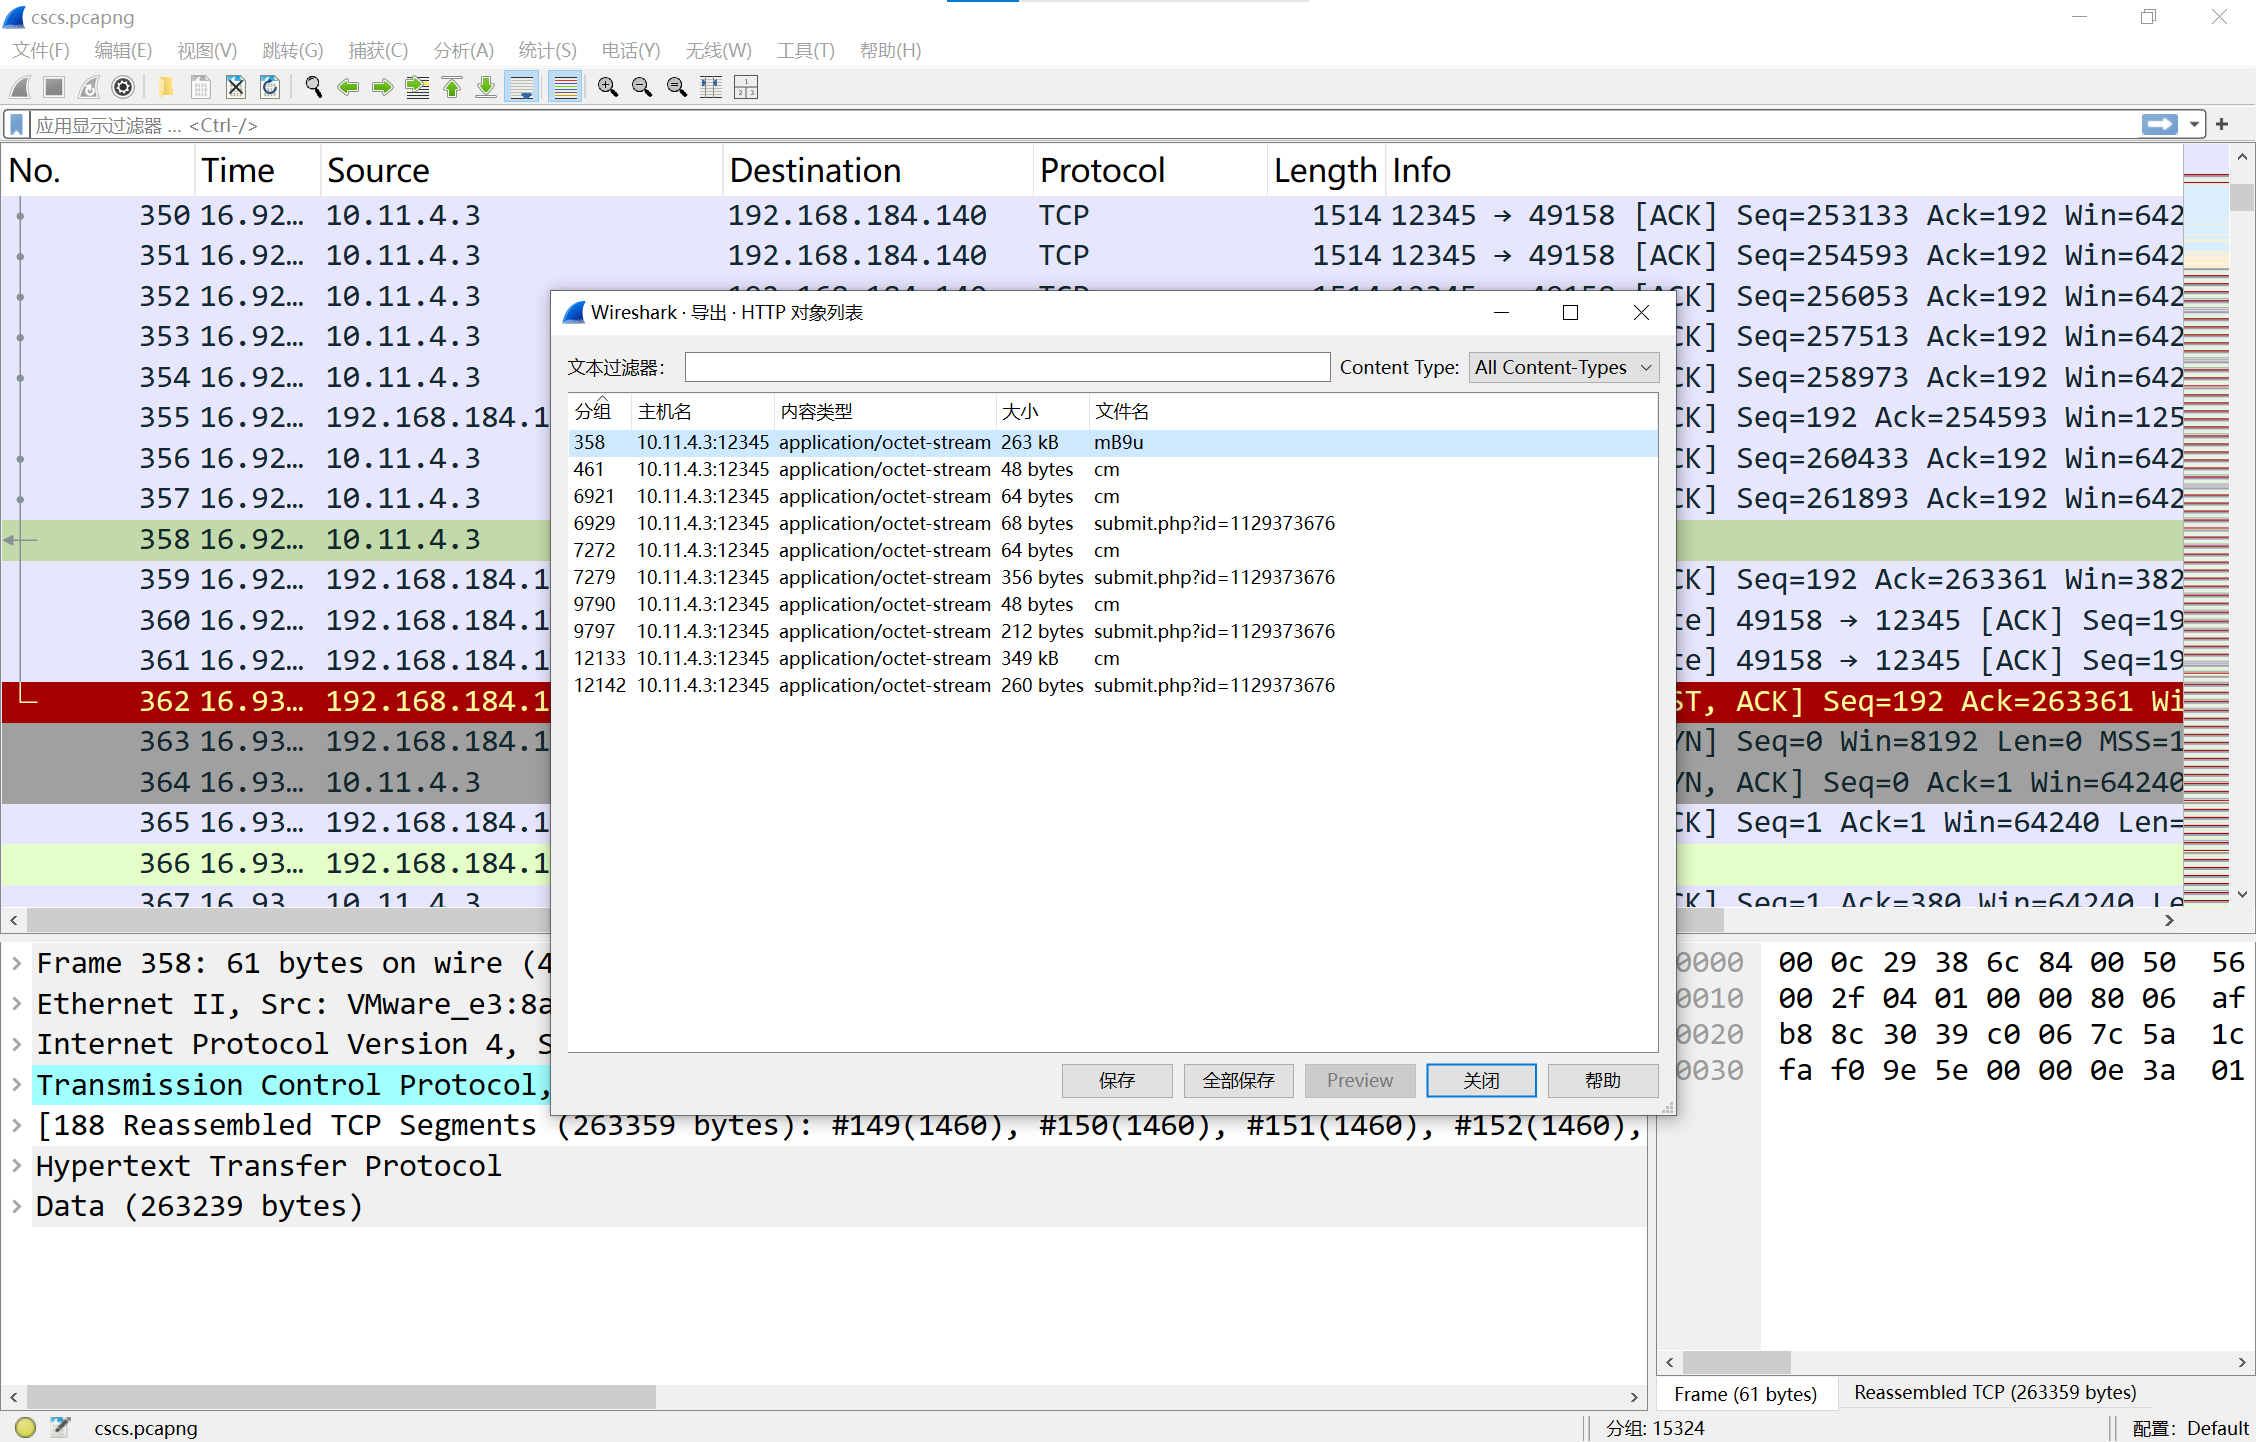Select object row for packet 6929
The width and height of the screenshot is (2256, 1442).
[1113, 524]
